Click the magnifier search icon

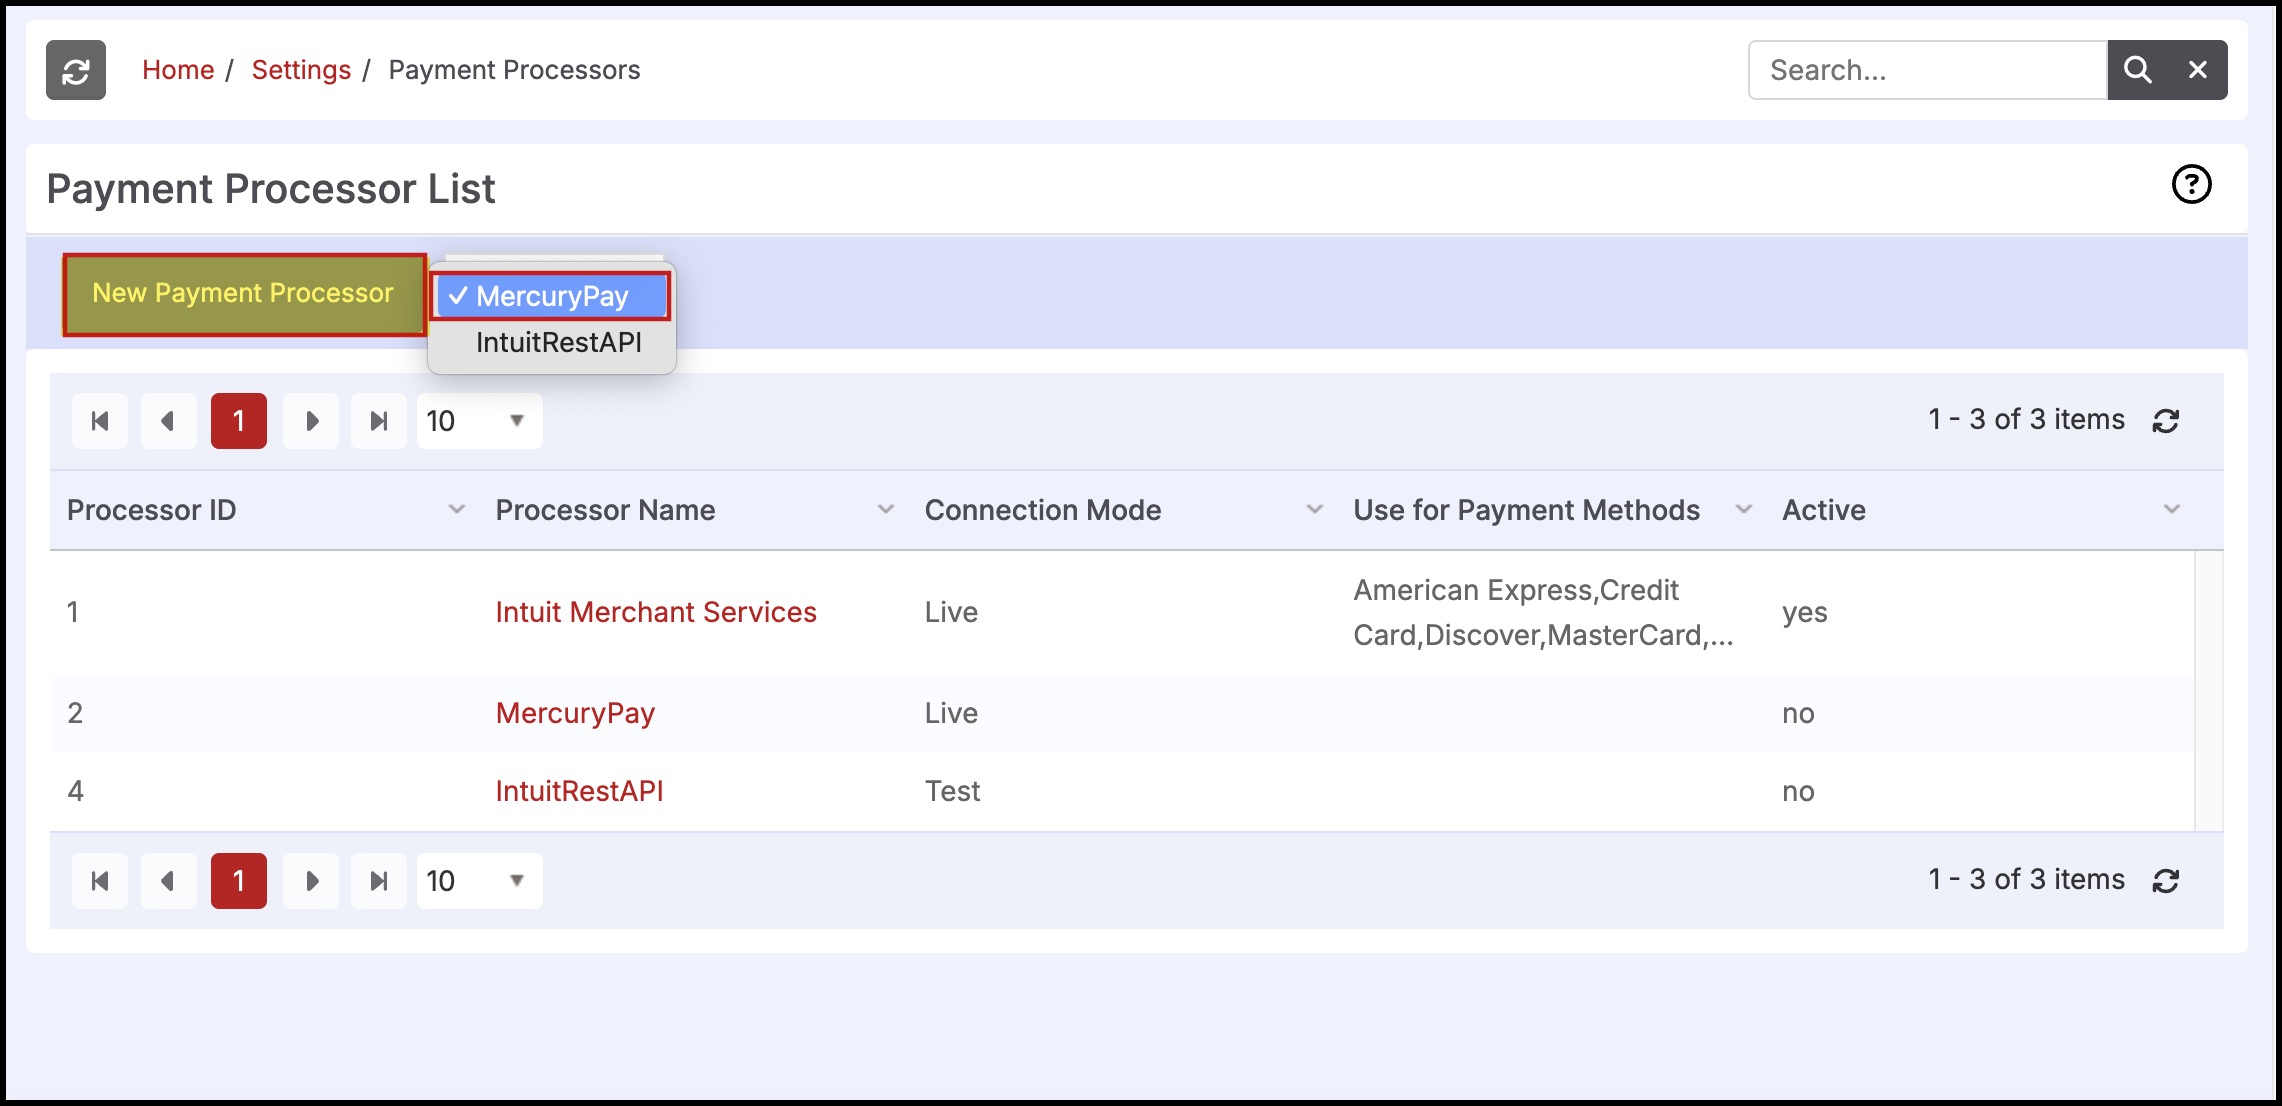click(2137, 70)
